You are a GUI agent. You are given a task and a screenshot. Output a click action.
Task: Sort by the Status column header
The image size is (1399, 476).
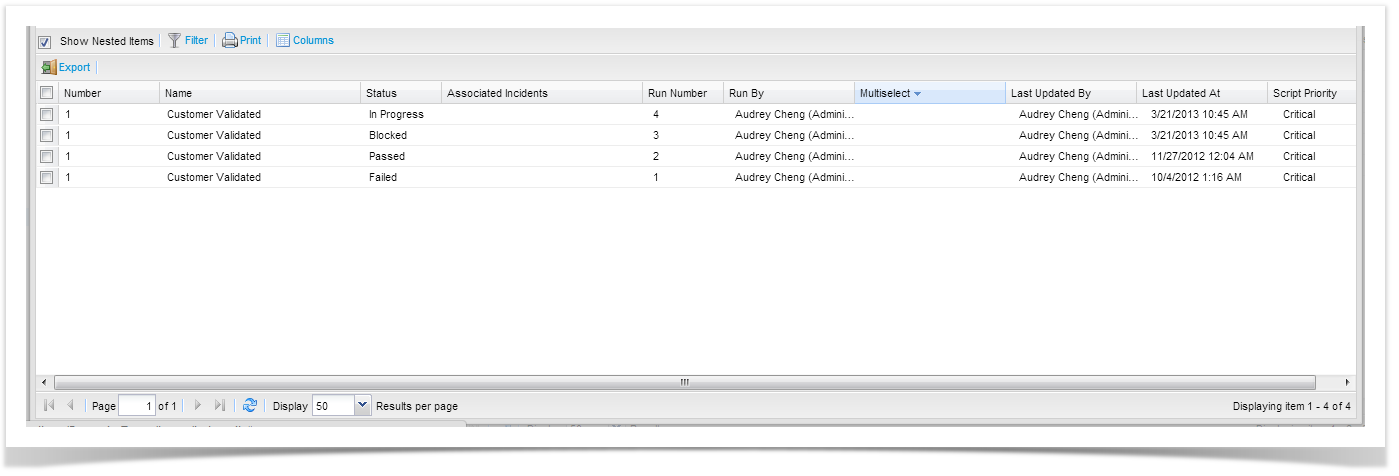[x=382, y=94]
